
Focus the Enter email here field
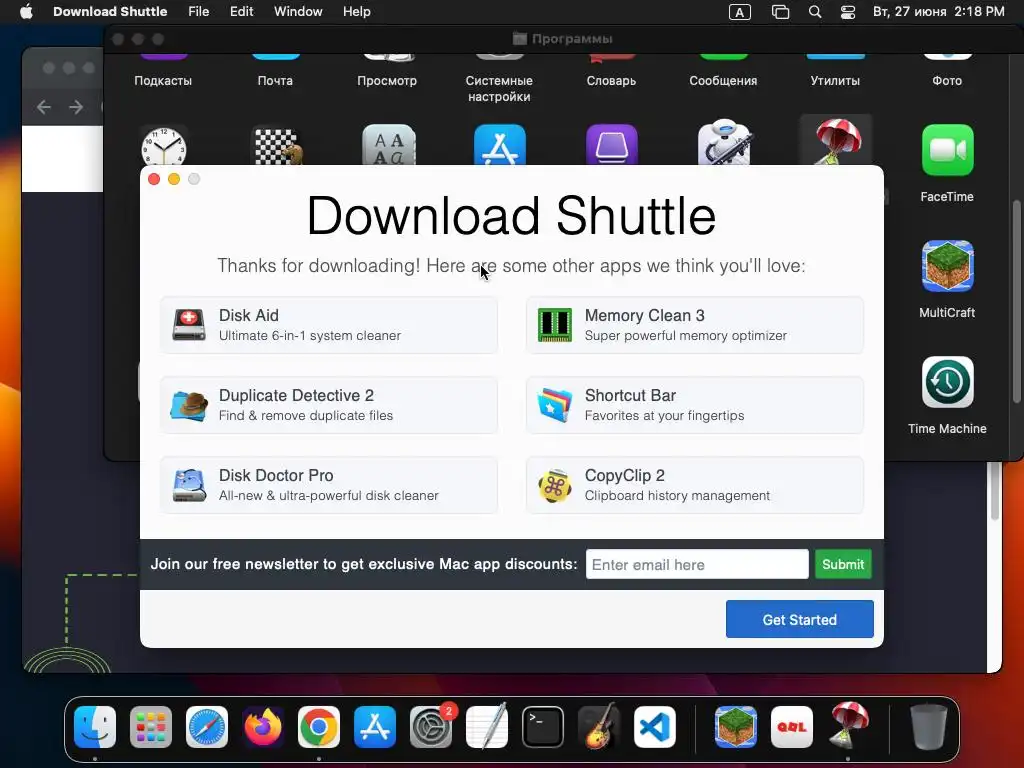pos(697,564)
